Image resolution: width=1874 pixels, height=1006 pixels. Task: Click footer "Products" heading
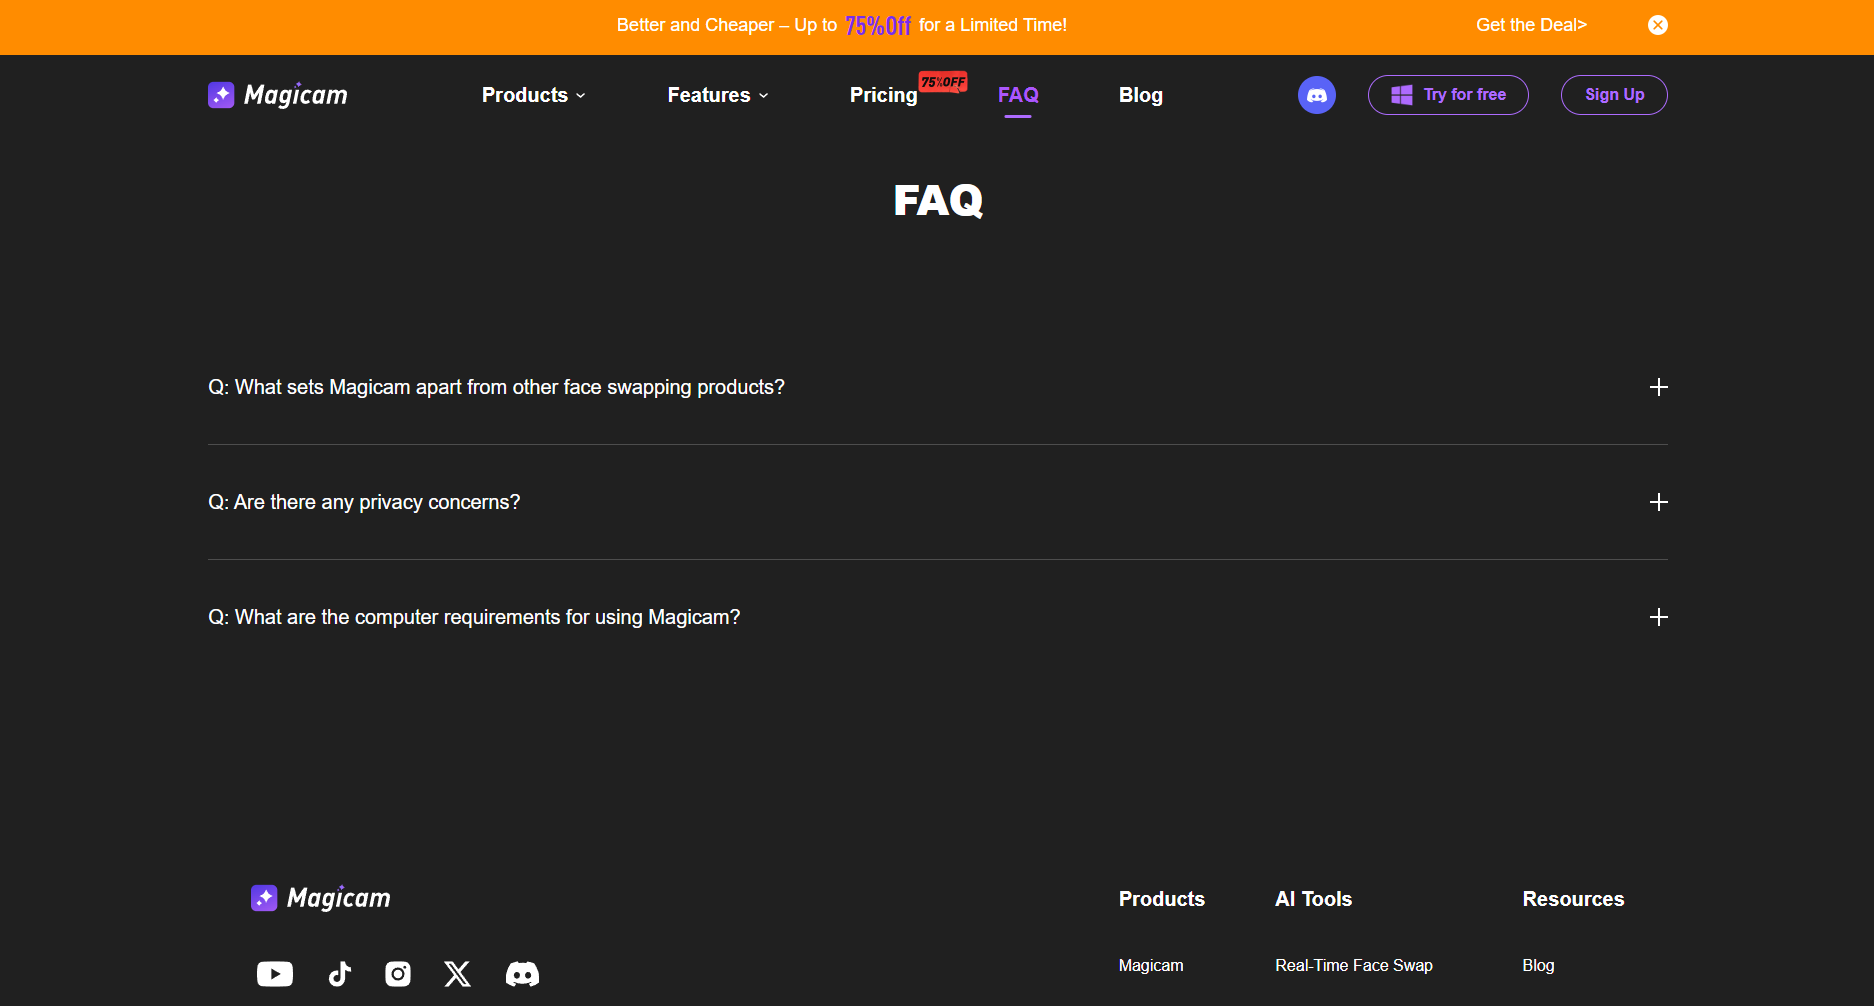point(1161,899)
